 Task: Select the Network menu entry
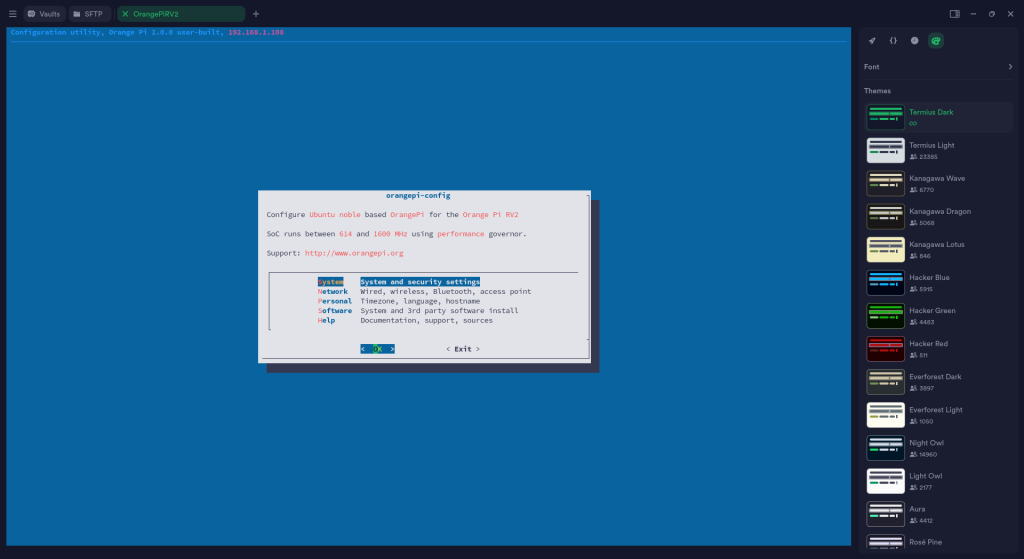tap(333, 291)
